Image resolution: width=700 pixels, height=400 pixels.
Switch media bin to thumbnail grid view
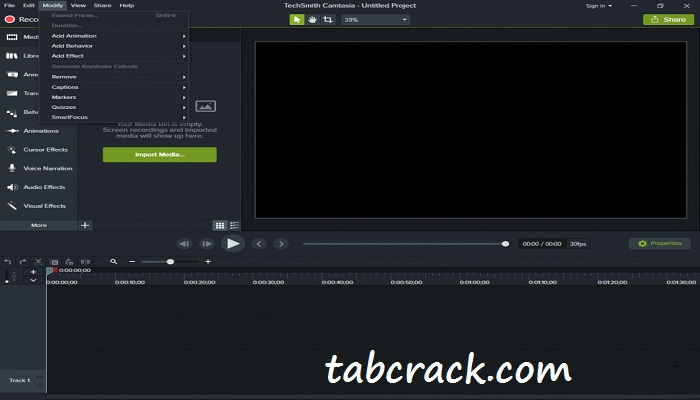(220, 225)
